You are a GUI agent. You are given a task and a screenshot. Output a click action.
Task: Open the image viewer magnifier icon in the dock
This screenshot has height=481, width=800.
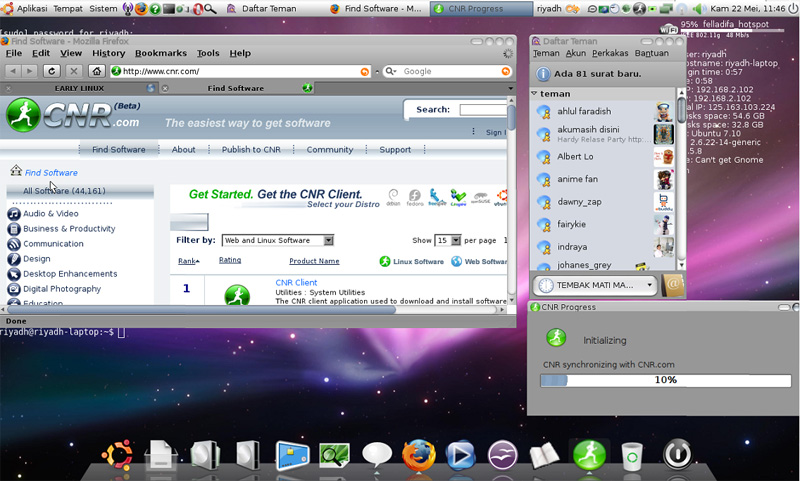point(334,455)
